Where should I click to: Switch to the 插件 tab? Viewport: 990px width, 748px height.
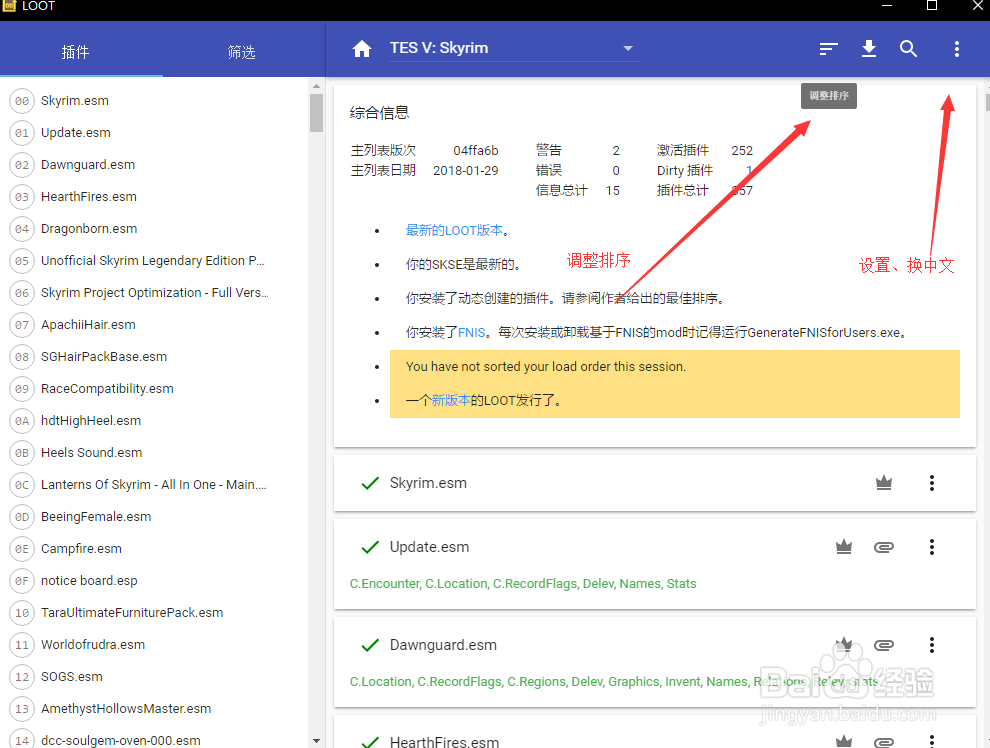click(x=75, y=52)
